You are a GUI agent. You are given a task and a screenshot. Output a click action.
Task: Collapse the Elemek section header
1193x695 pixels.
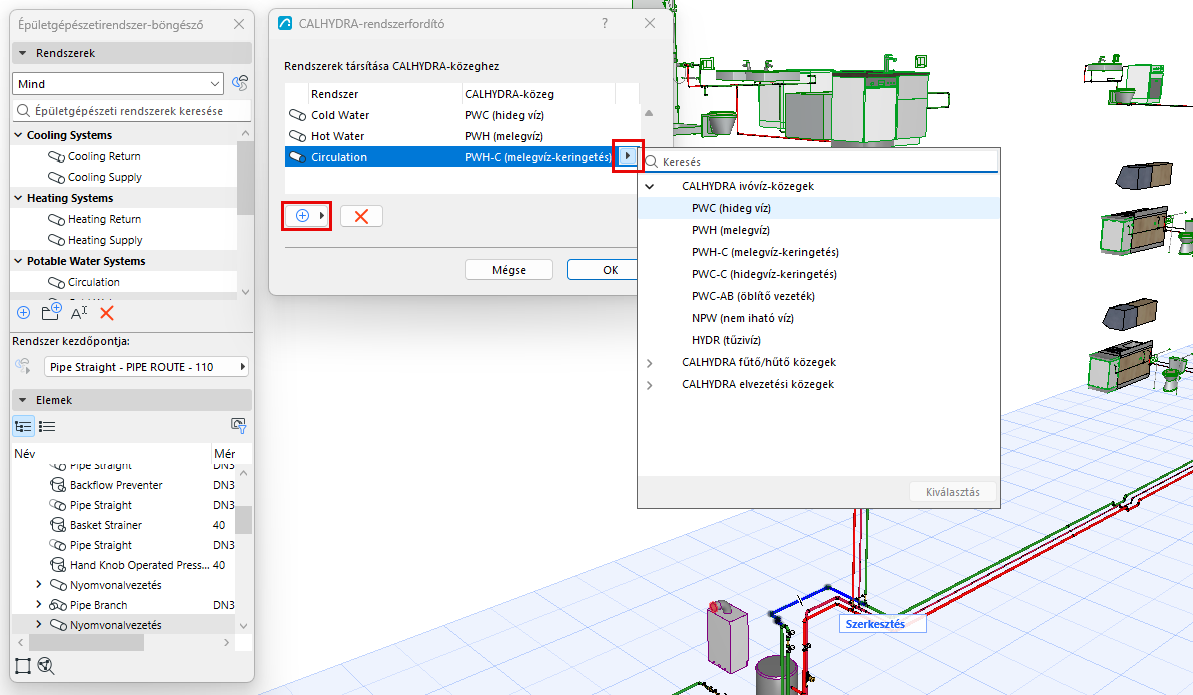(23, 400)
